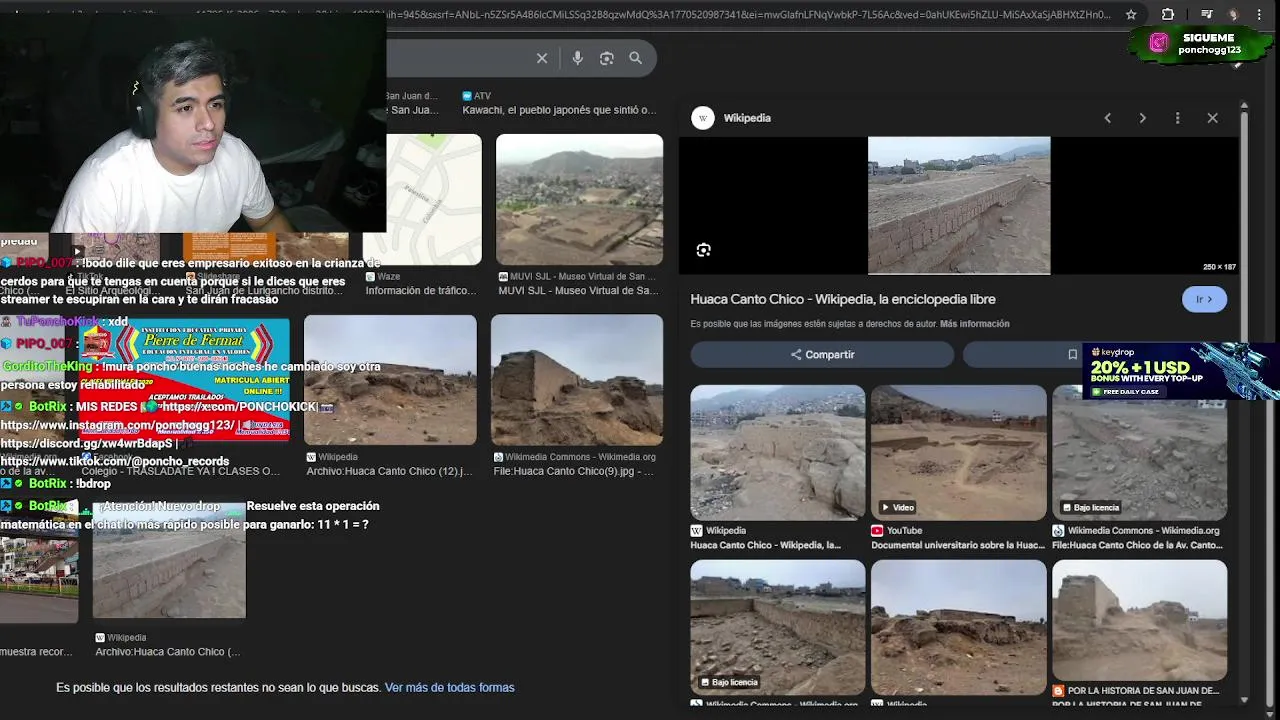Open the bottom-row Bajo licencia related thumbnail
1280x720 pixels.
click(777, 627)
